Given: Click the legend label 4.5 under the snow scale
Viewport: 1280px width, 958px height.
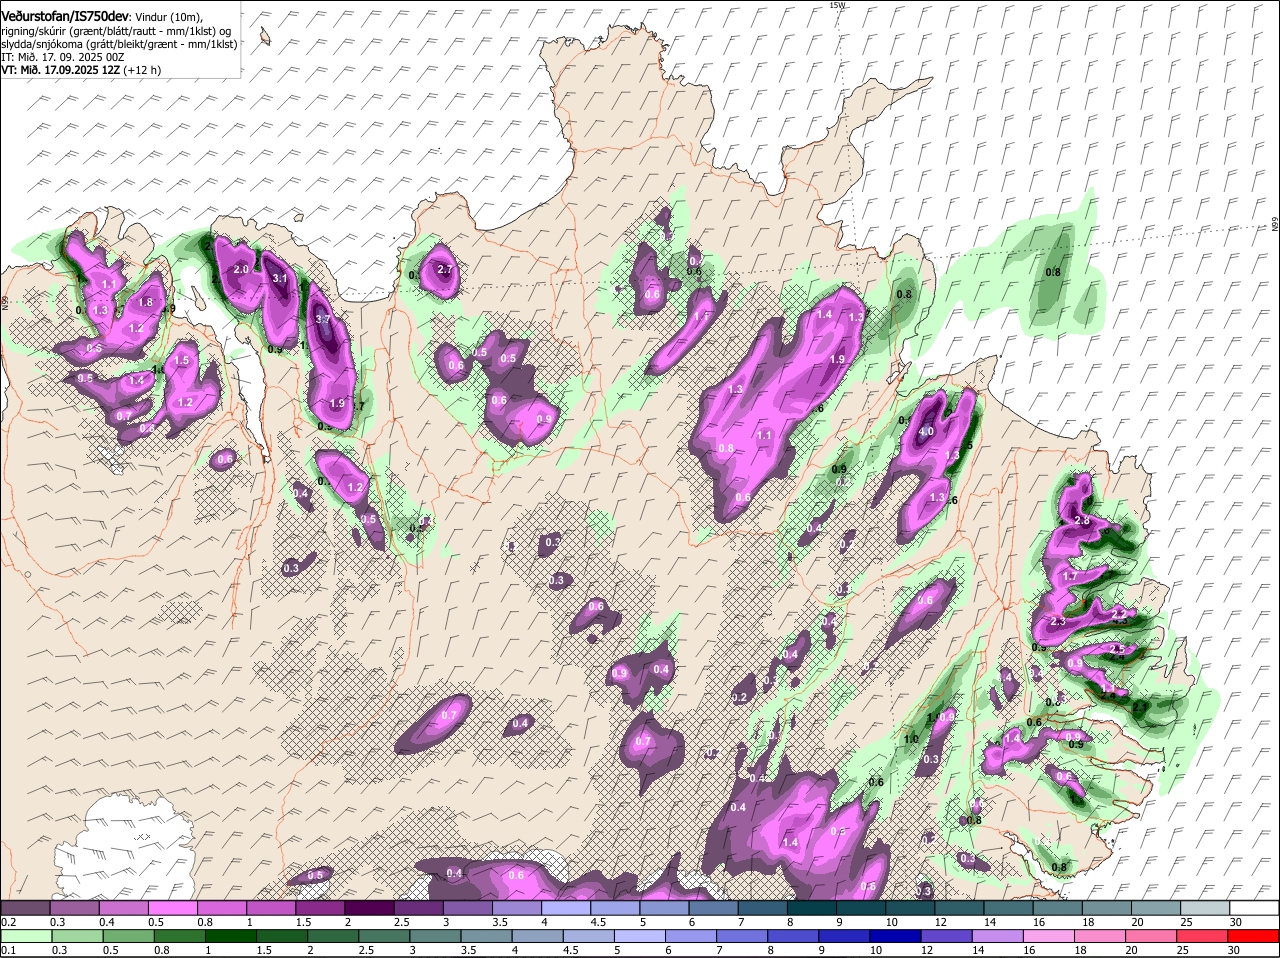Looking at the screenshot, I should coord(598,922).
